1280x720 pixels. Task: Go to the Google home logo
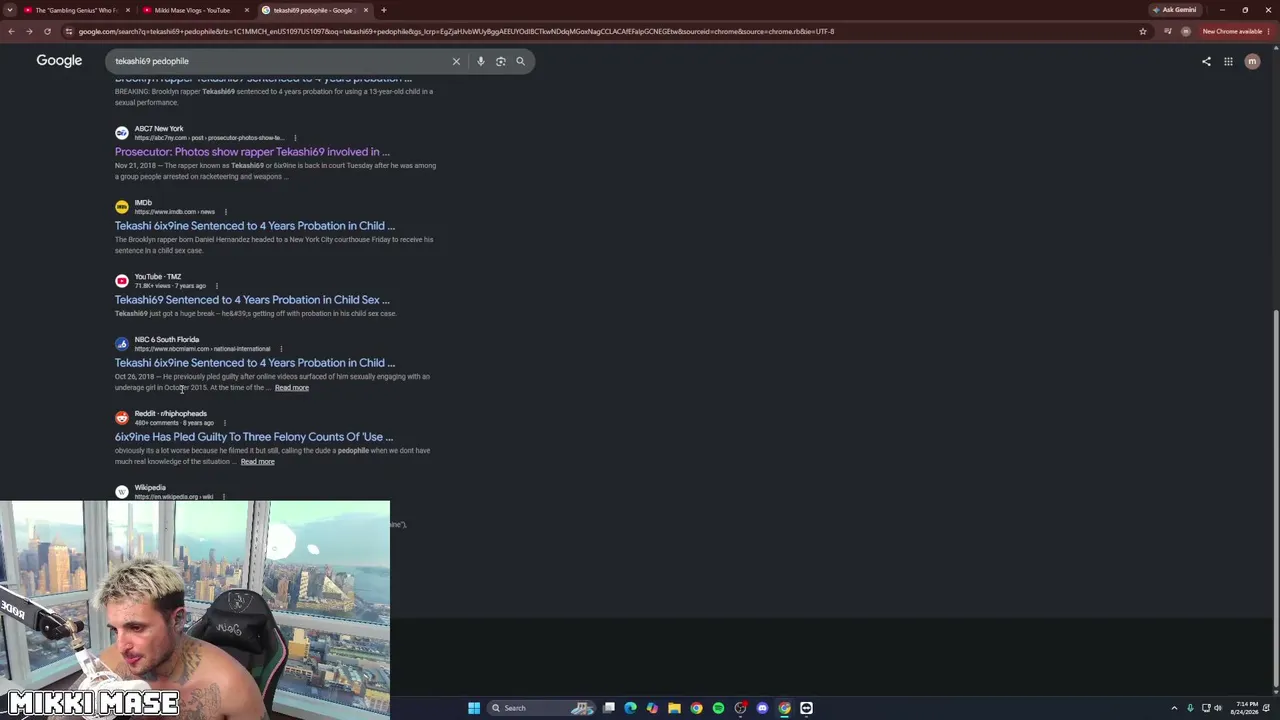coord(59,61)
